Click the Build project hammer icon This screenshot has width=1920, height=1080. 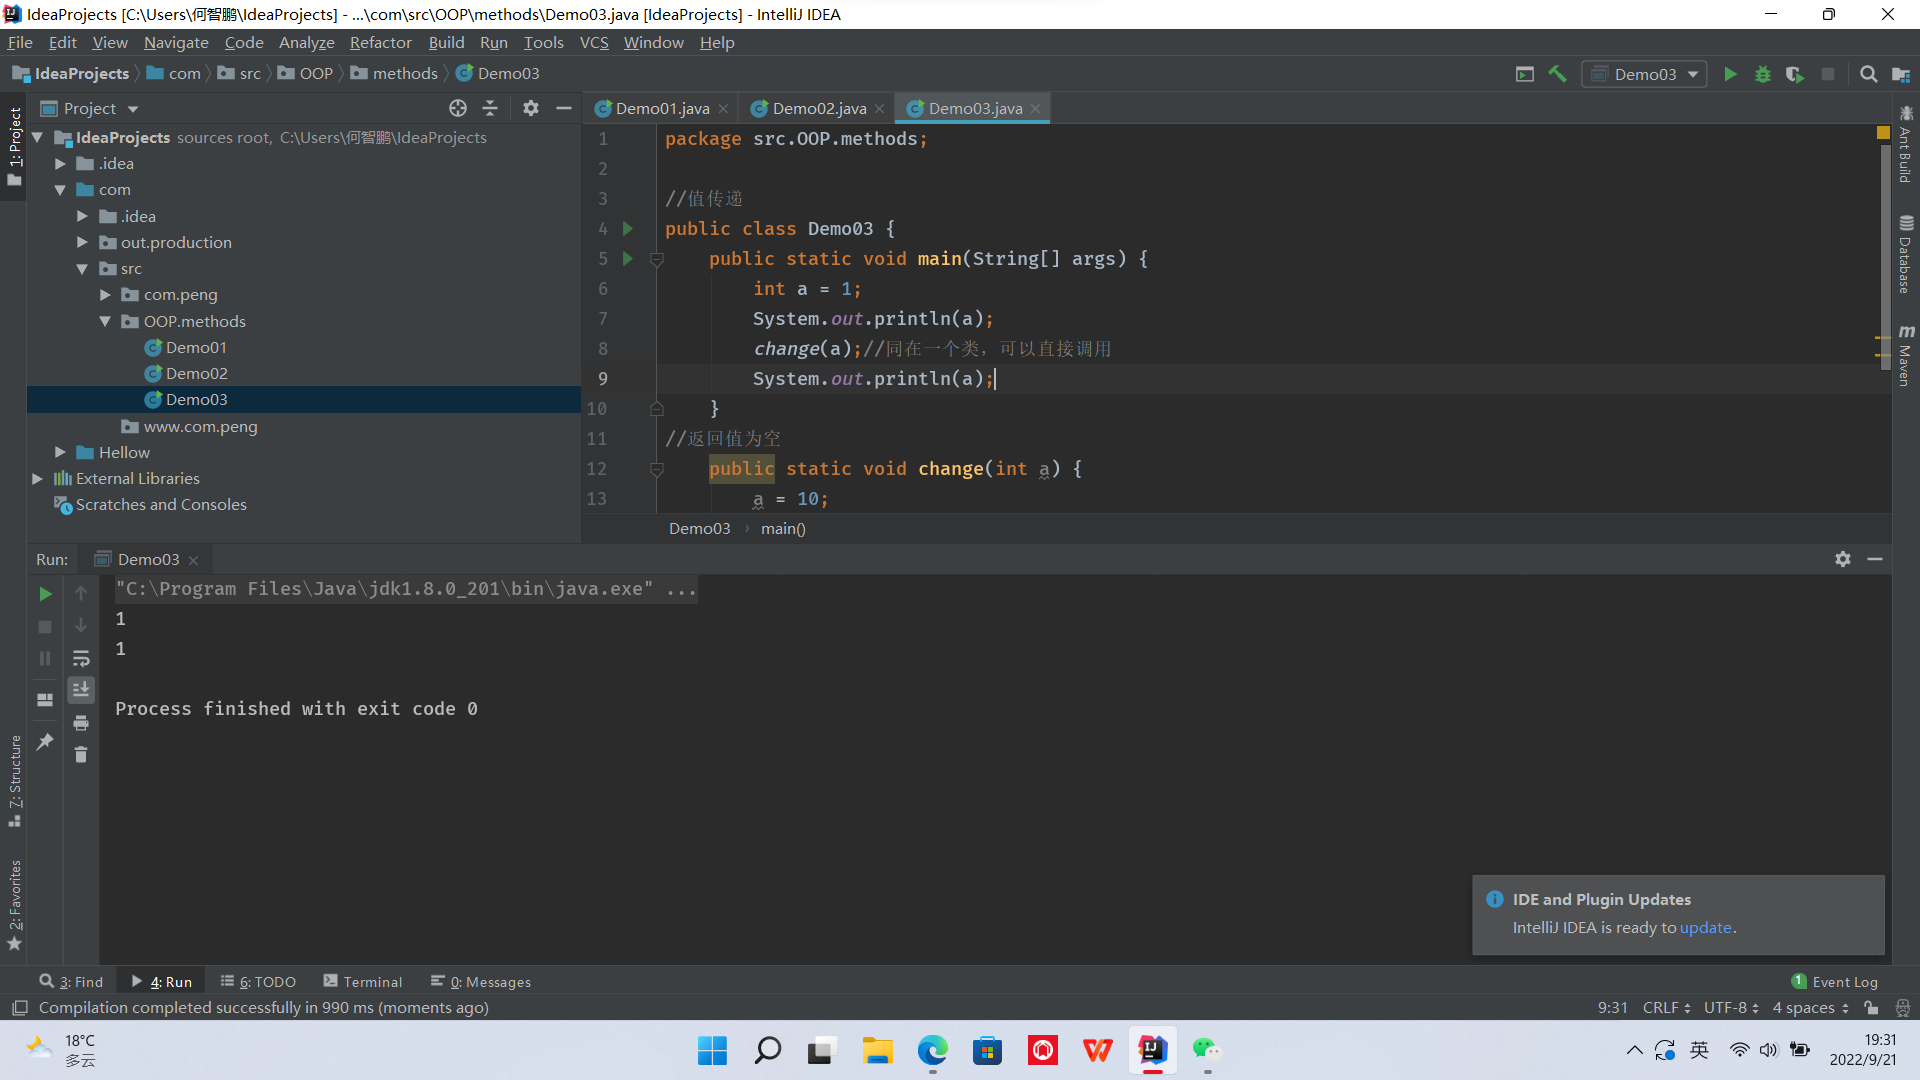point(1557,74)
